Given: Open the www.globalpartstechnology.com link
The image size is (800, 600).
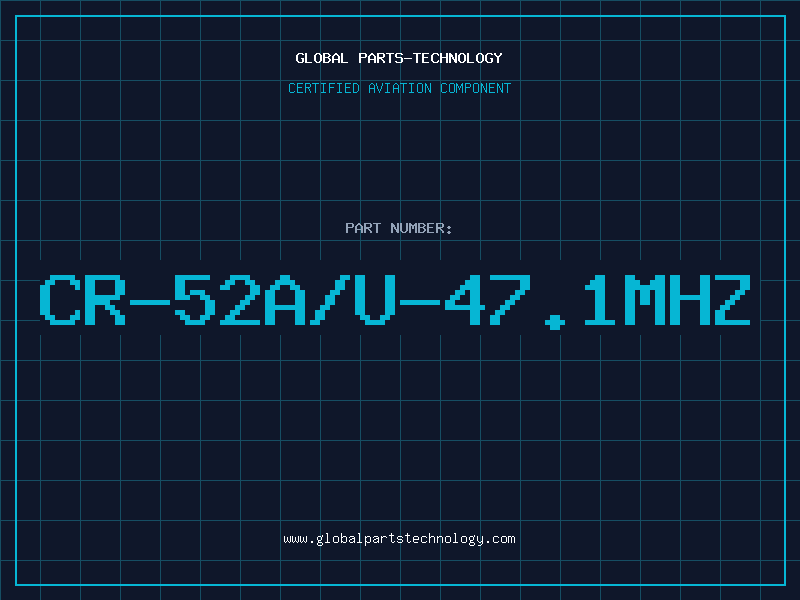Looking at the screenshot, I should point(399,539).
